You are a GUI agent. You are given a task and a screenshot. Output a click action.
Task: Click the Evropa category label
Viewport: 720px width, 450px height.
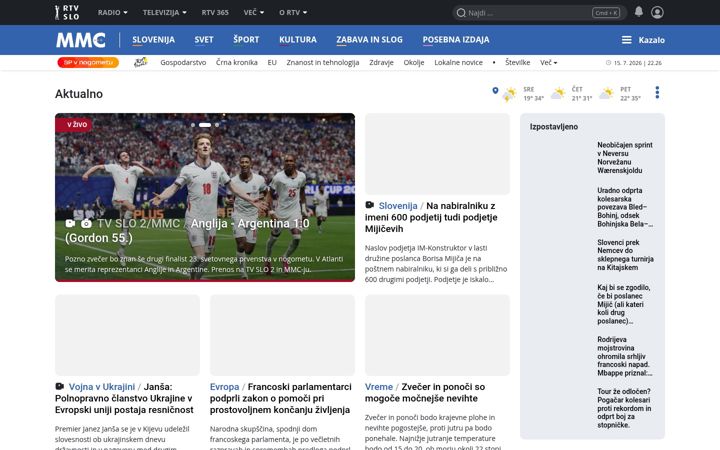(225, 387)
